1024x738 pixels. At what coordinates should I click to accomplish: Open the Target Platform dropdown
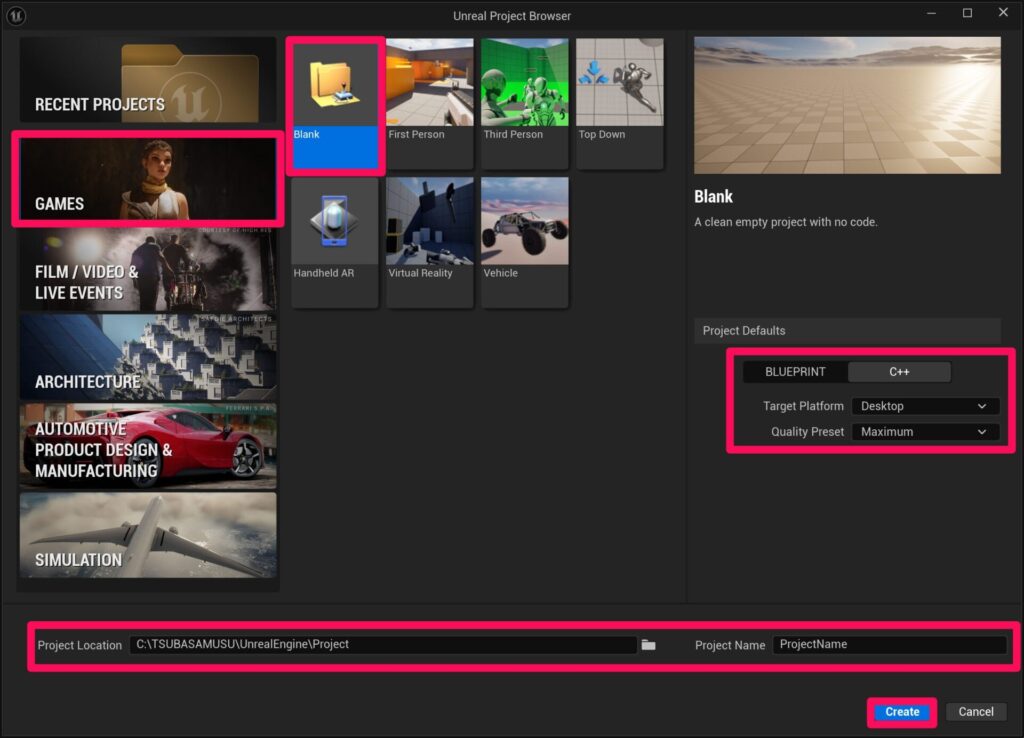point(924,406)
